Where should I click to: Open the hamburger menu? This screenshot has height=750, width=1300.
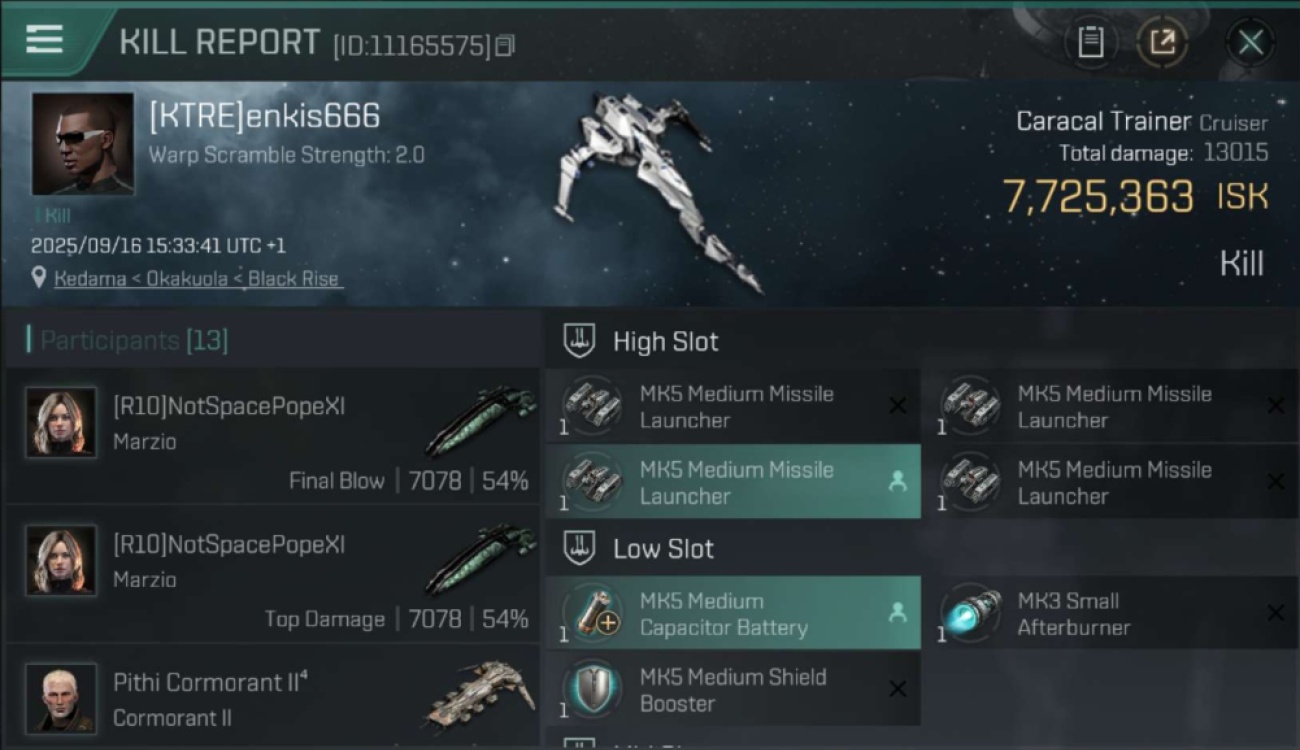point(44,40)
